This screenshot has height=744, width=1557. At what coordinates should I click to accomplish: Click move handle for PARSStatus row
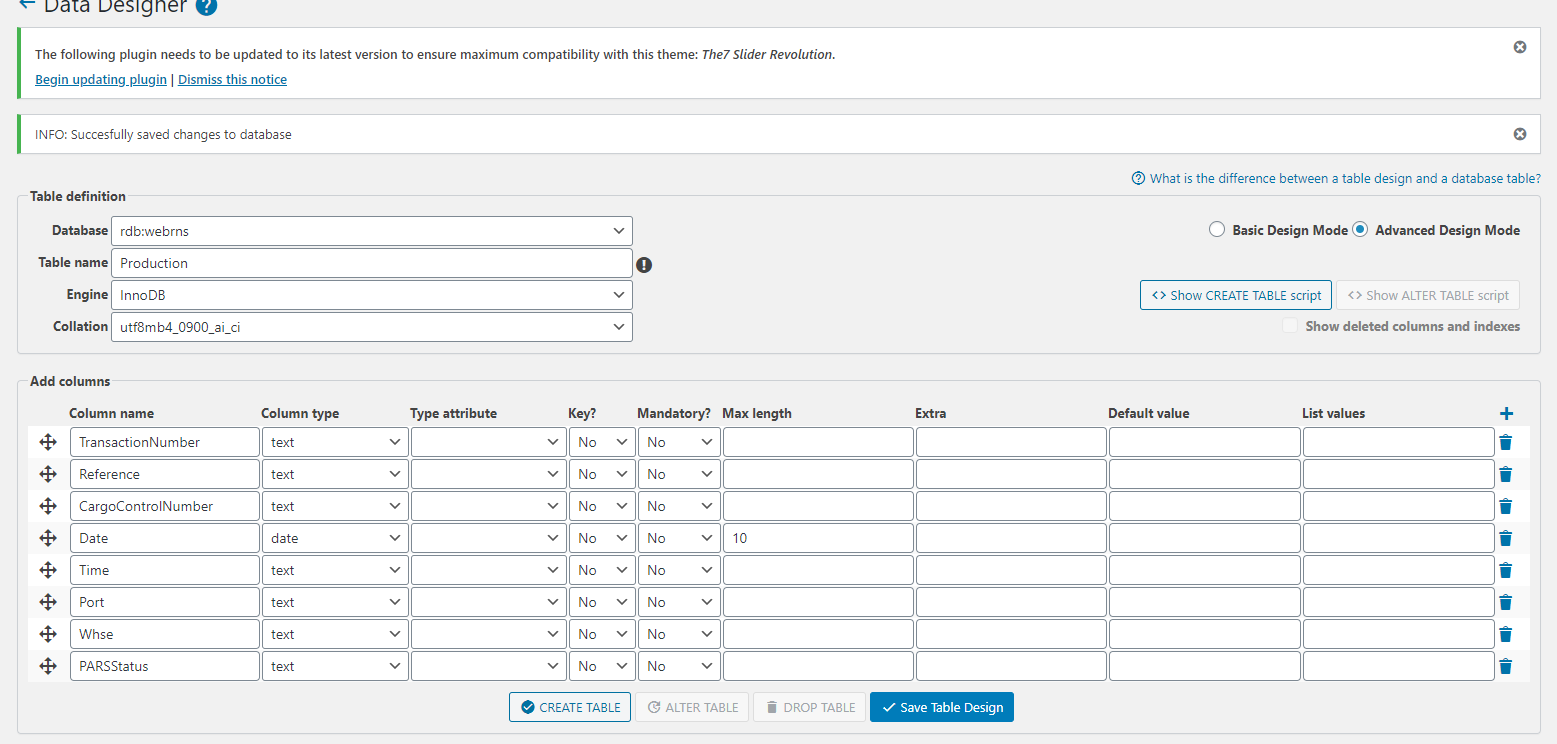(48, 666)
